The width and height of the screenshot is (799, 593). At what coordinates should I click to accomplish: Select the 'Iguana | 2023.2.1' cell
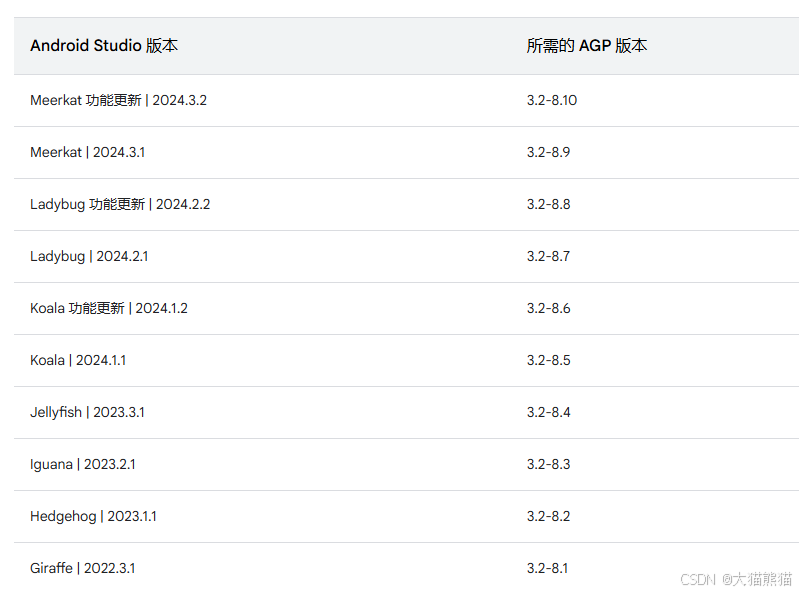(x=83, y=465)
